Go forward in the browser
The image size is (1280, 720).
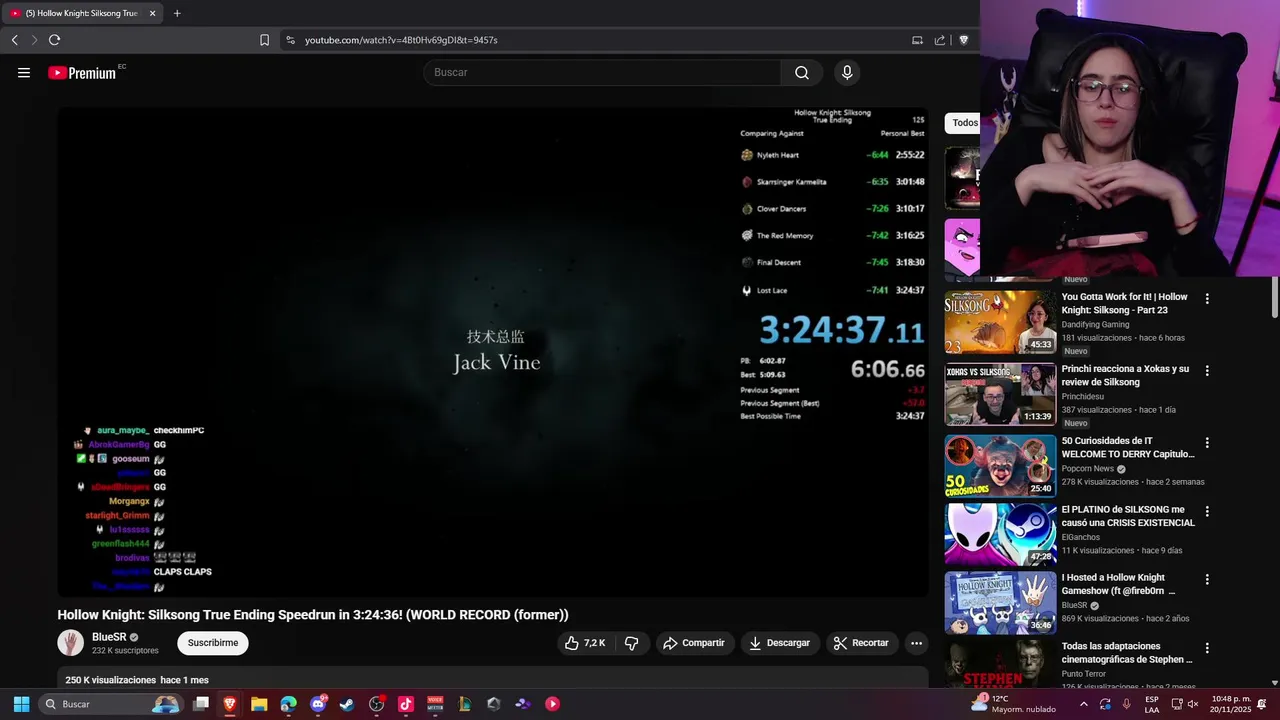coord(34,40)
